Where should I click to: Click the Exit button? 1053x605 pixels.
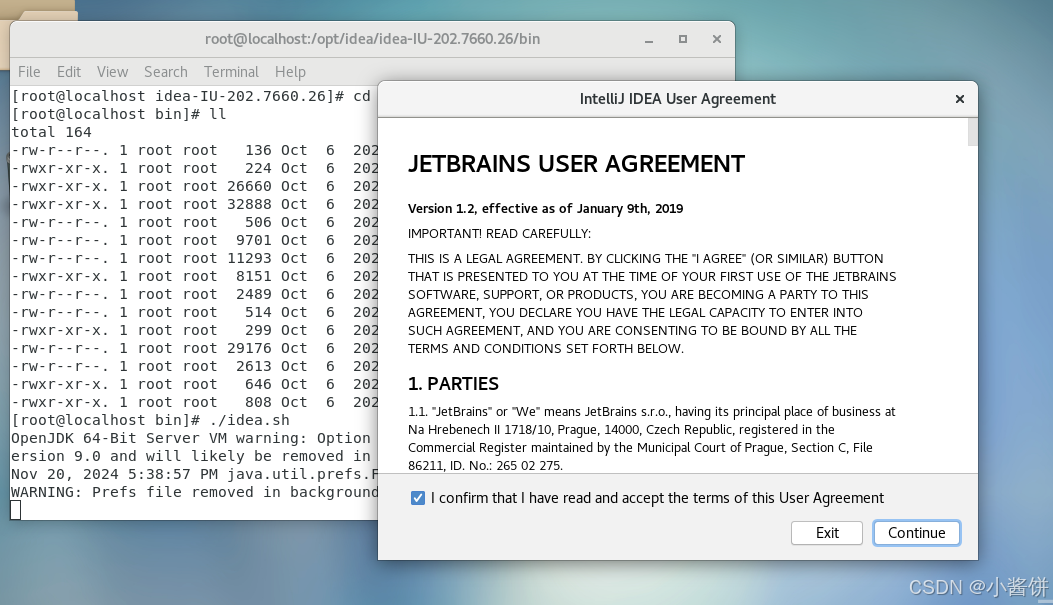point(827,532)
